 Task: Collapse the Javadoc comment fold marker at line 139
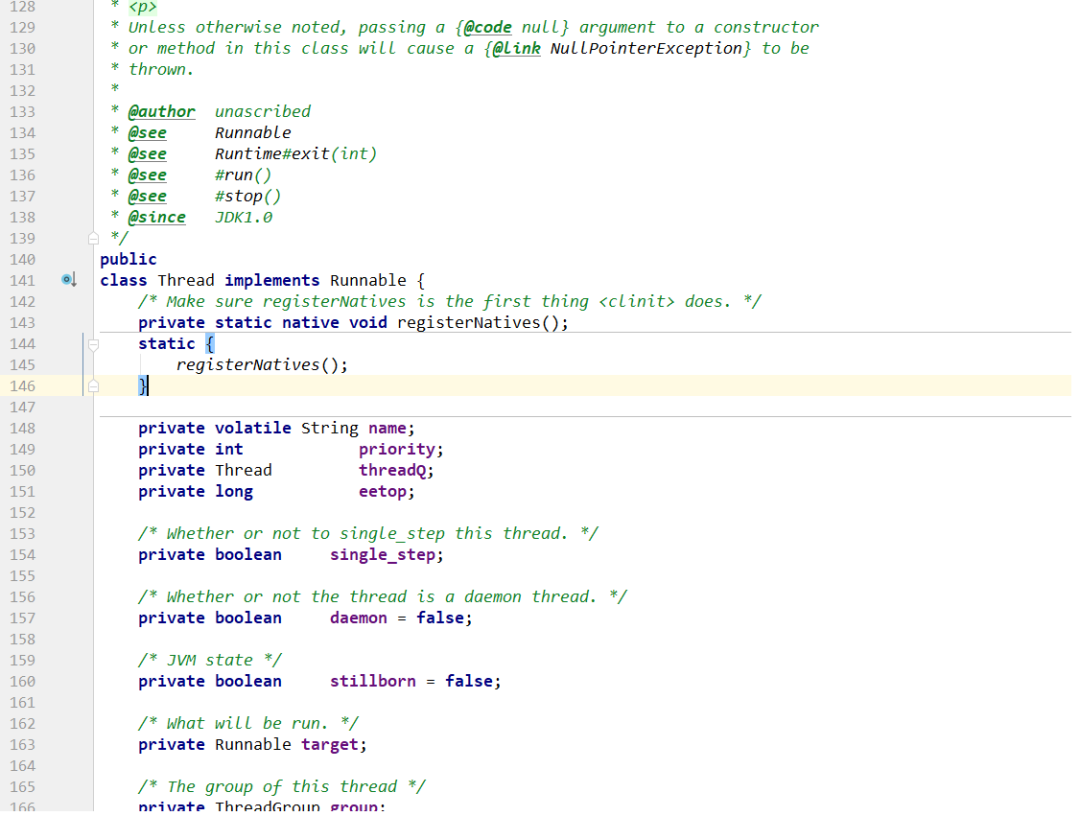pos(94,238)
